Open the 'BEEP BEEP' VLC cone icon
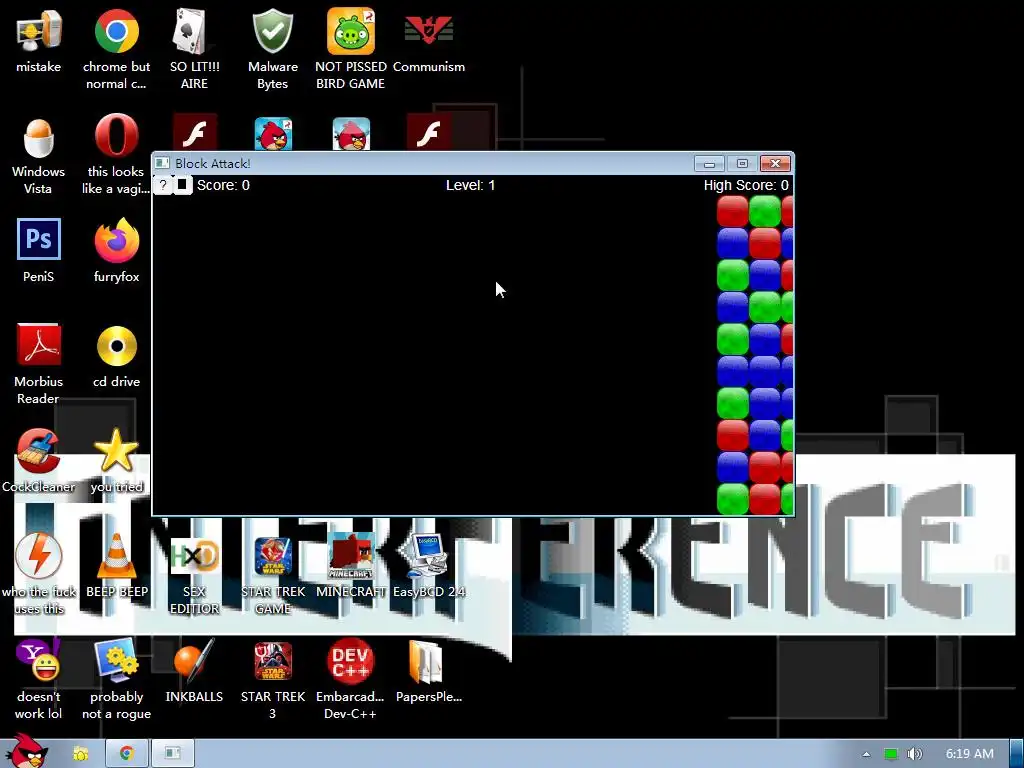The height and width of the screenshot is (768, 1024). pos(116,566)
